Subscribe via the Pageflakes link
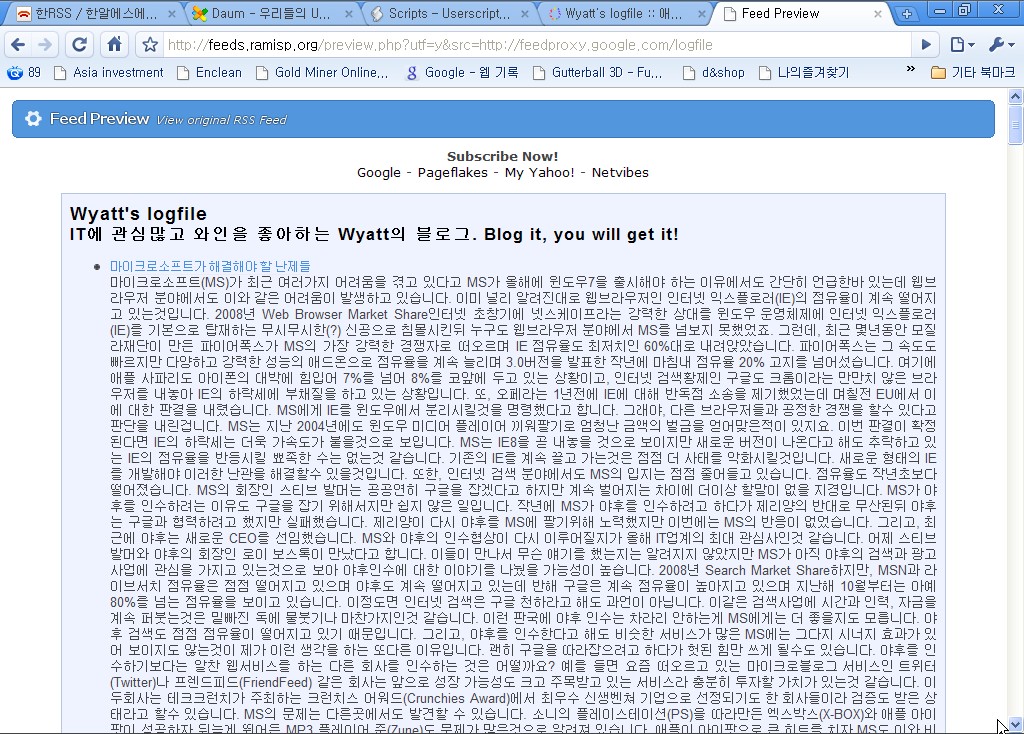Image resolution: width=1024 pixels, height=734 pixels. pos(453,172)
